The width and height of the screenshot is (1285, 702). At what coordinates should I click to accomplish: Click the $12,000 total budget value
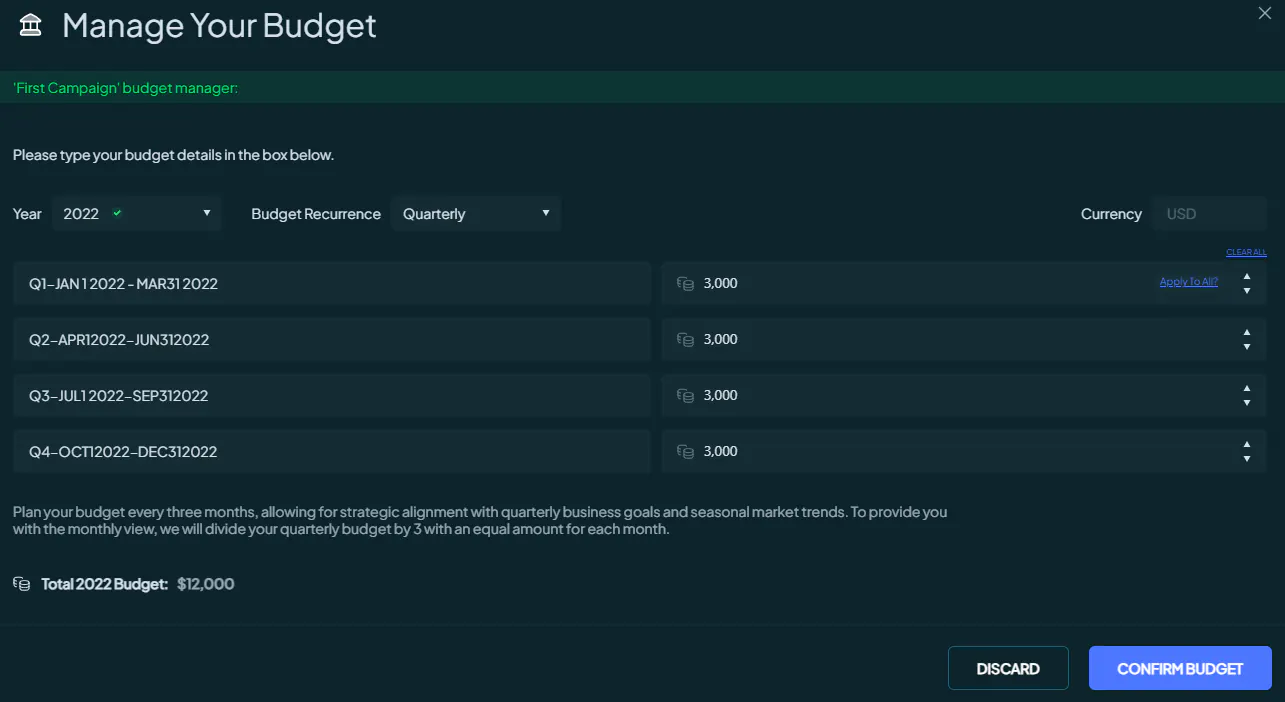click(205, 584)
